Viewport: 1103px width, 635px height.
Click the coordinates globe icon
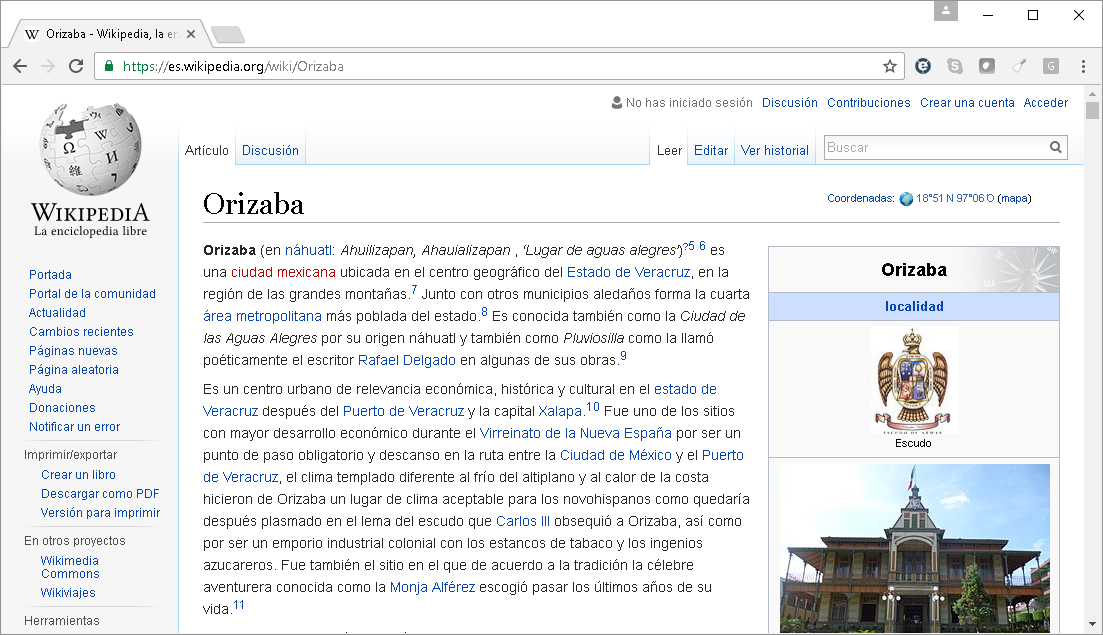[906, 199]
